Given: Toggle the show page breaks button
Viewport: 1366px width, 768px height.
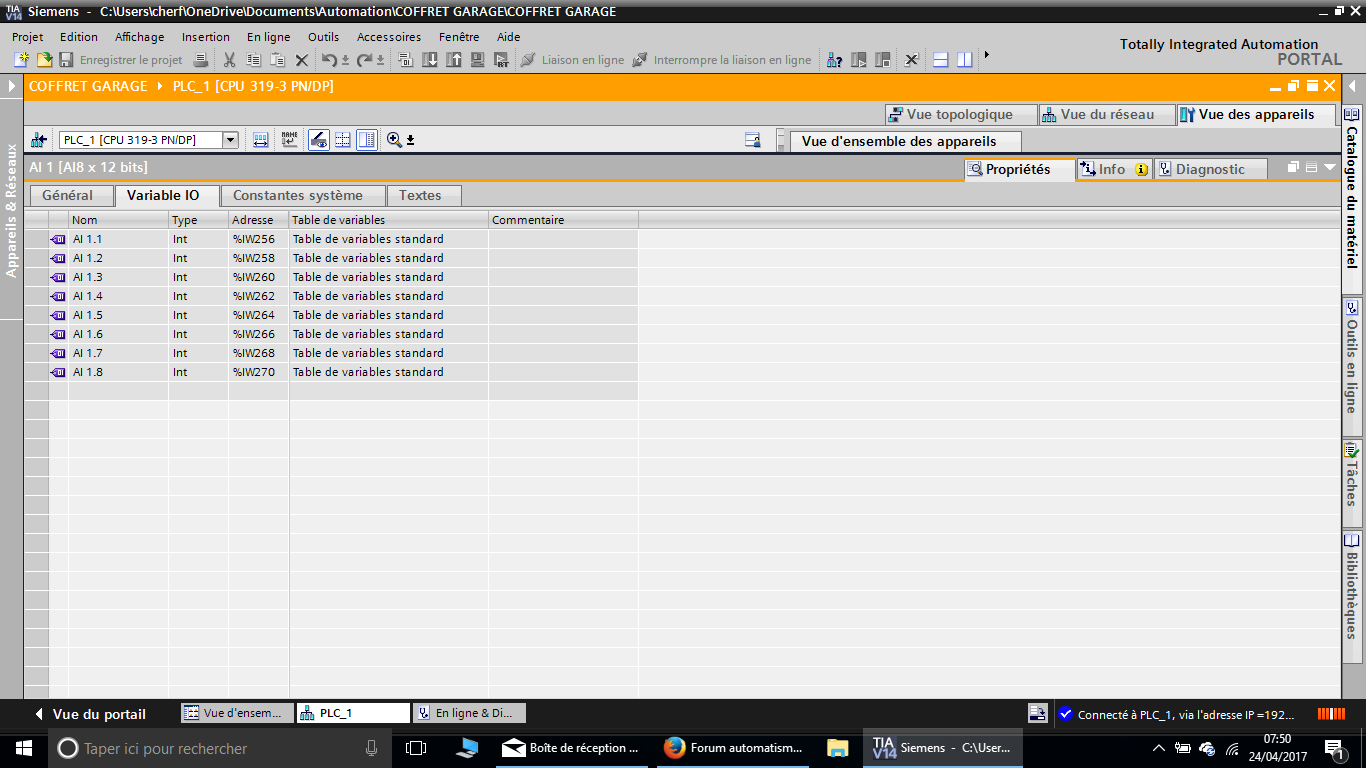Looking at the screenshot, I should click(342, 140).
